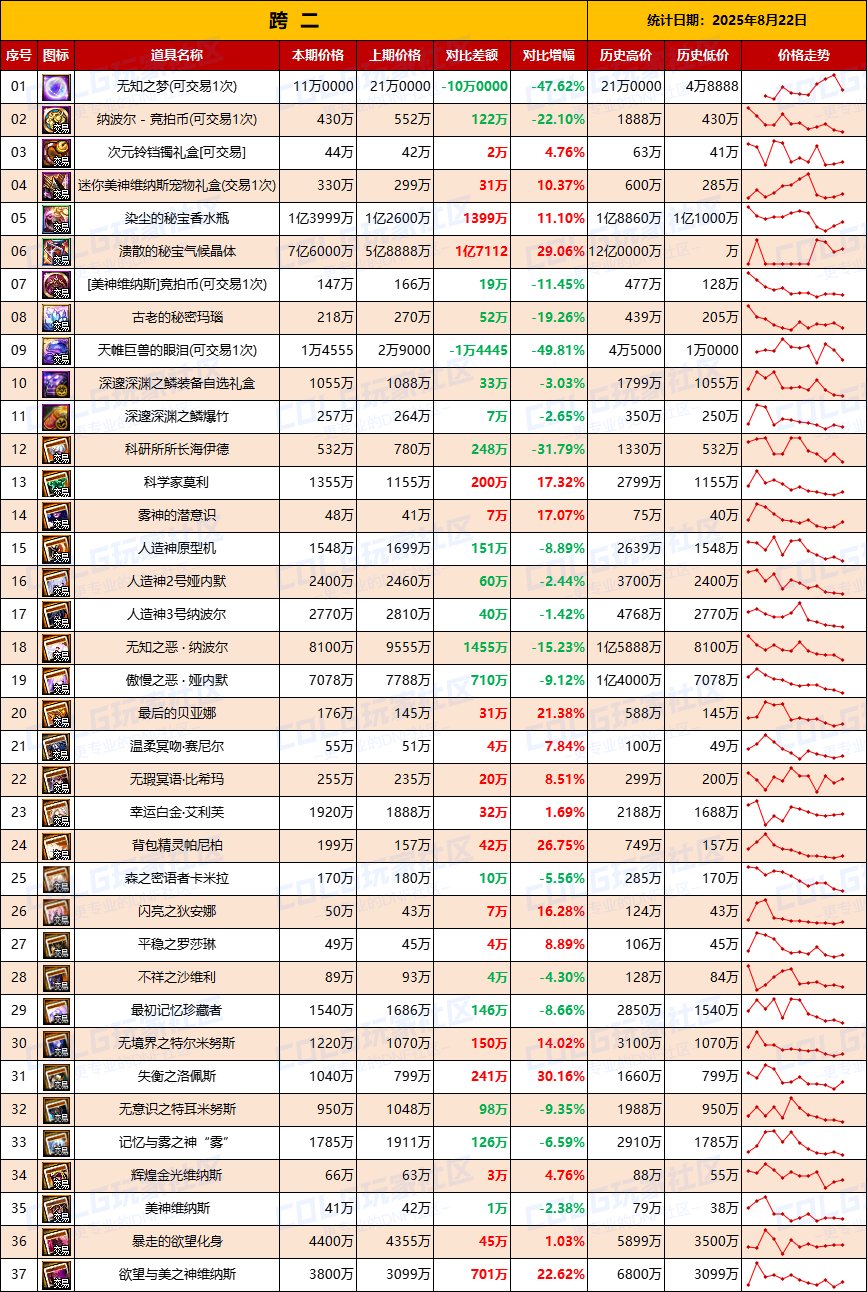Click the 30.16% increase value

561,1077
